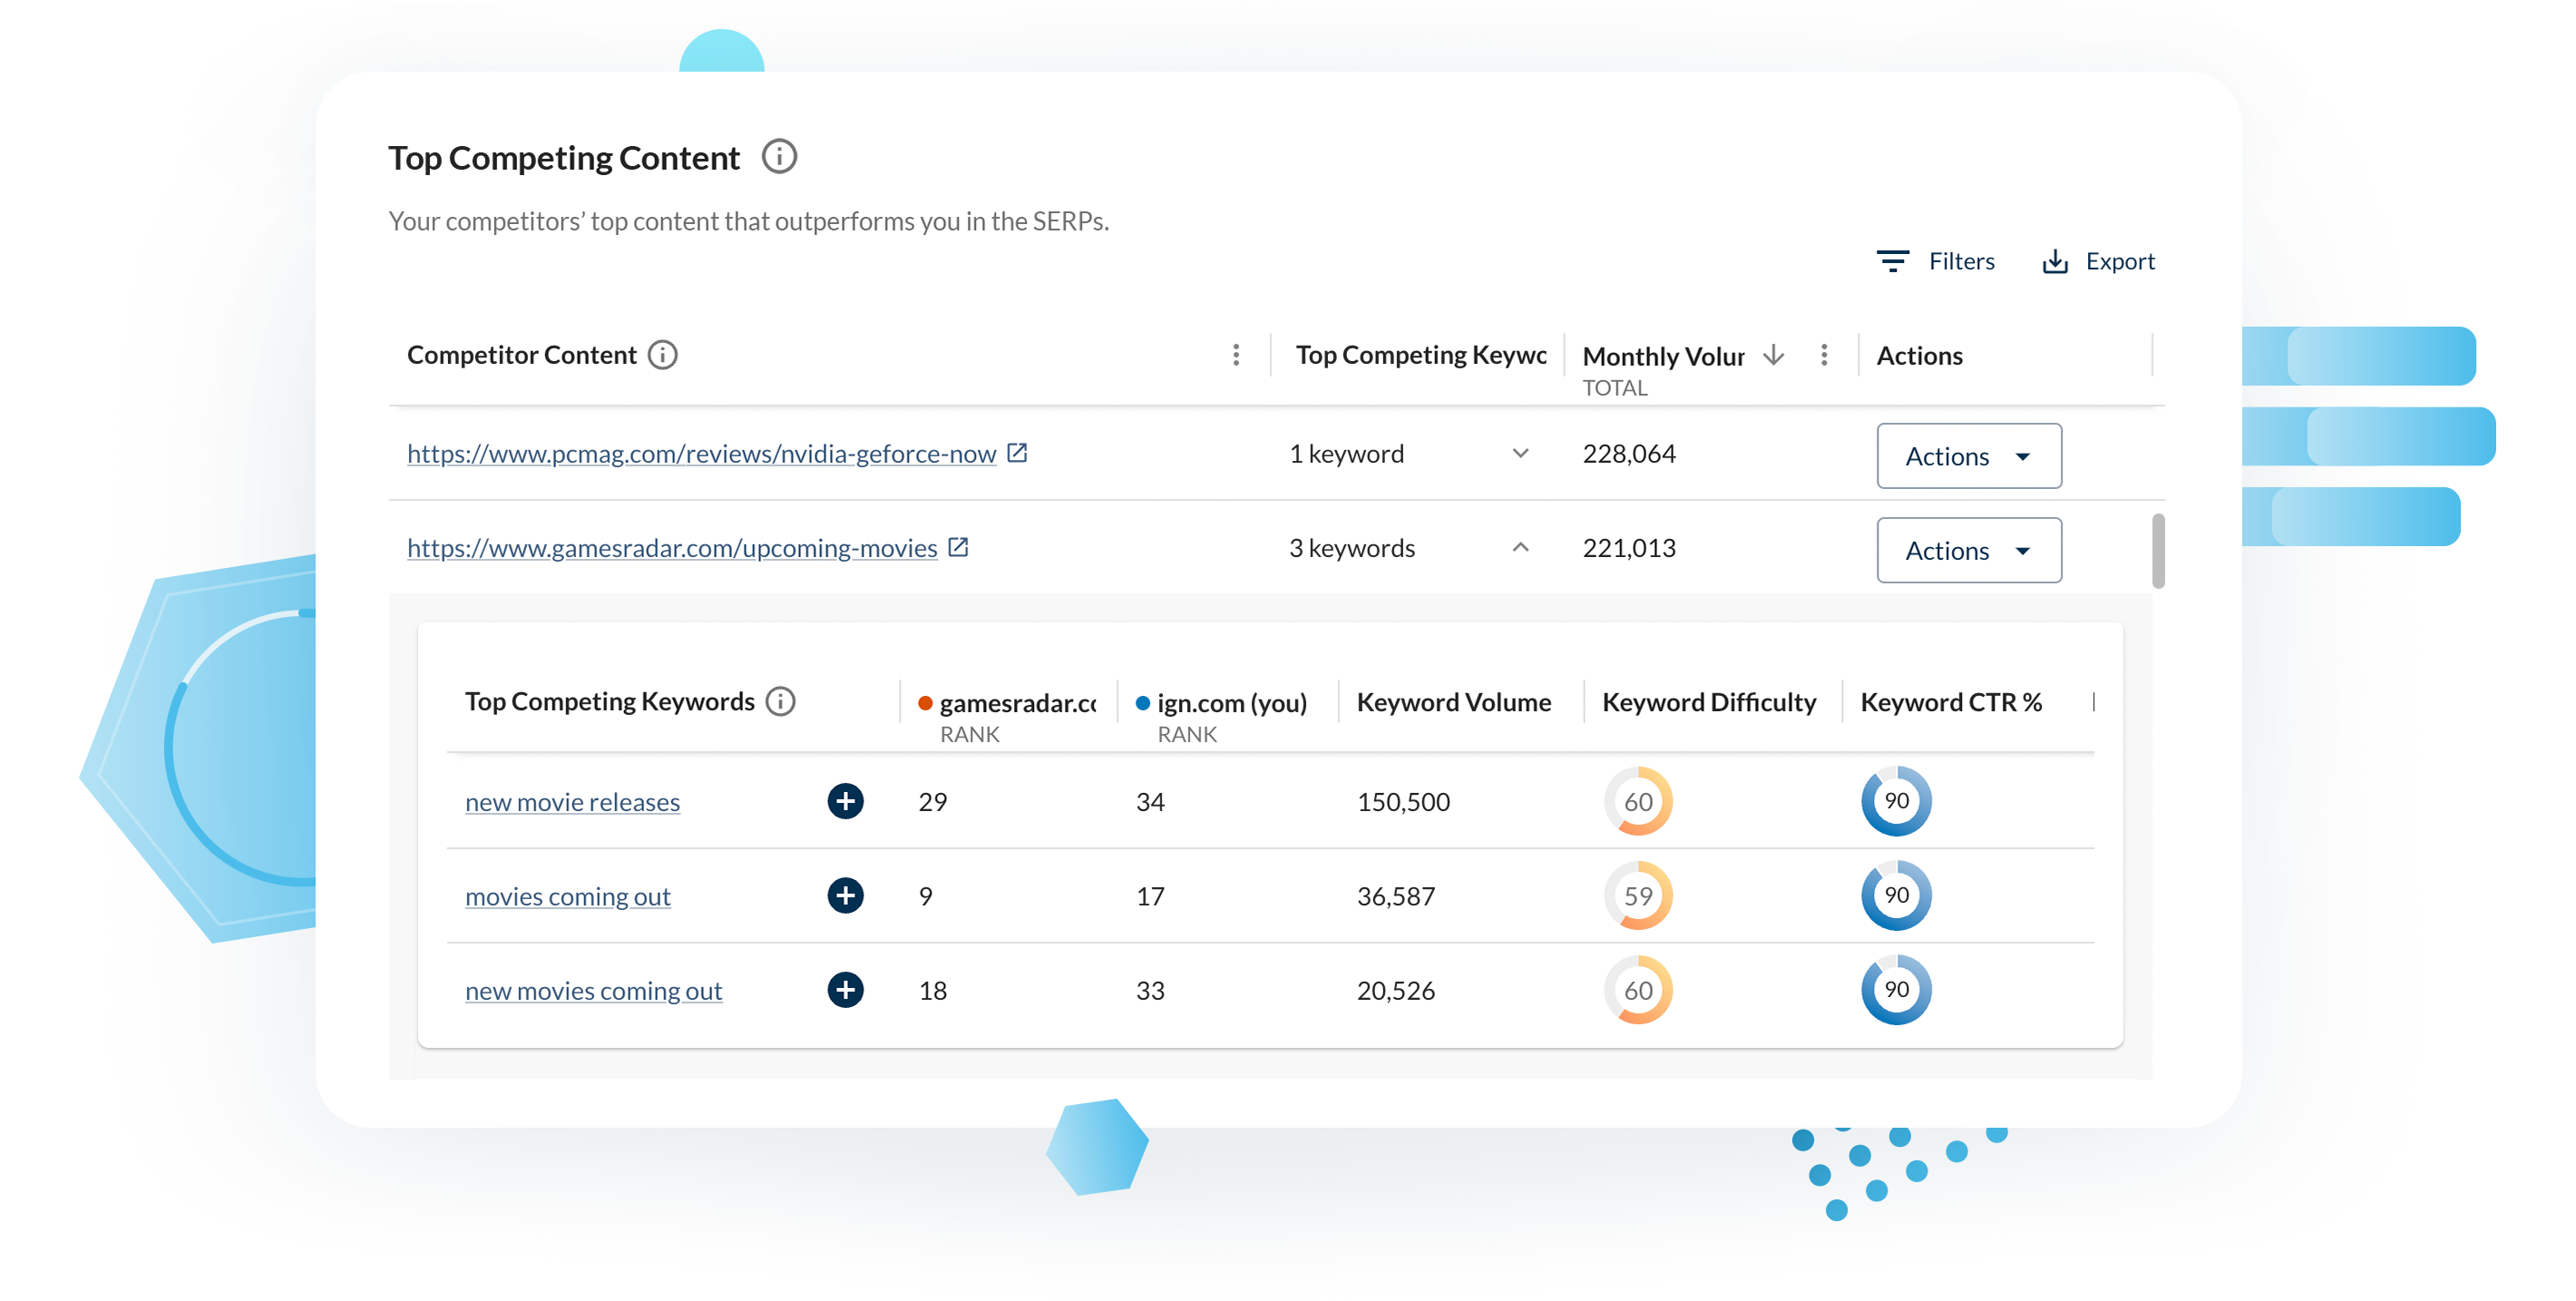Viewport: 2576px width, 1301px height.
Task: Show the Top Competing Keywords info tooltip
Action: coord(781,701)
